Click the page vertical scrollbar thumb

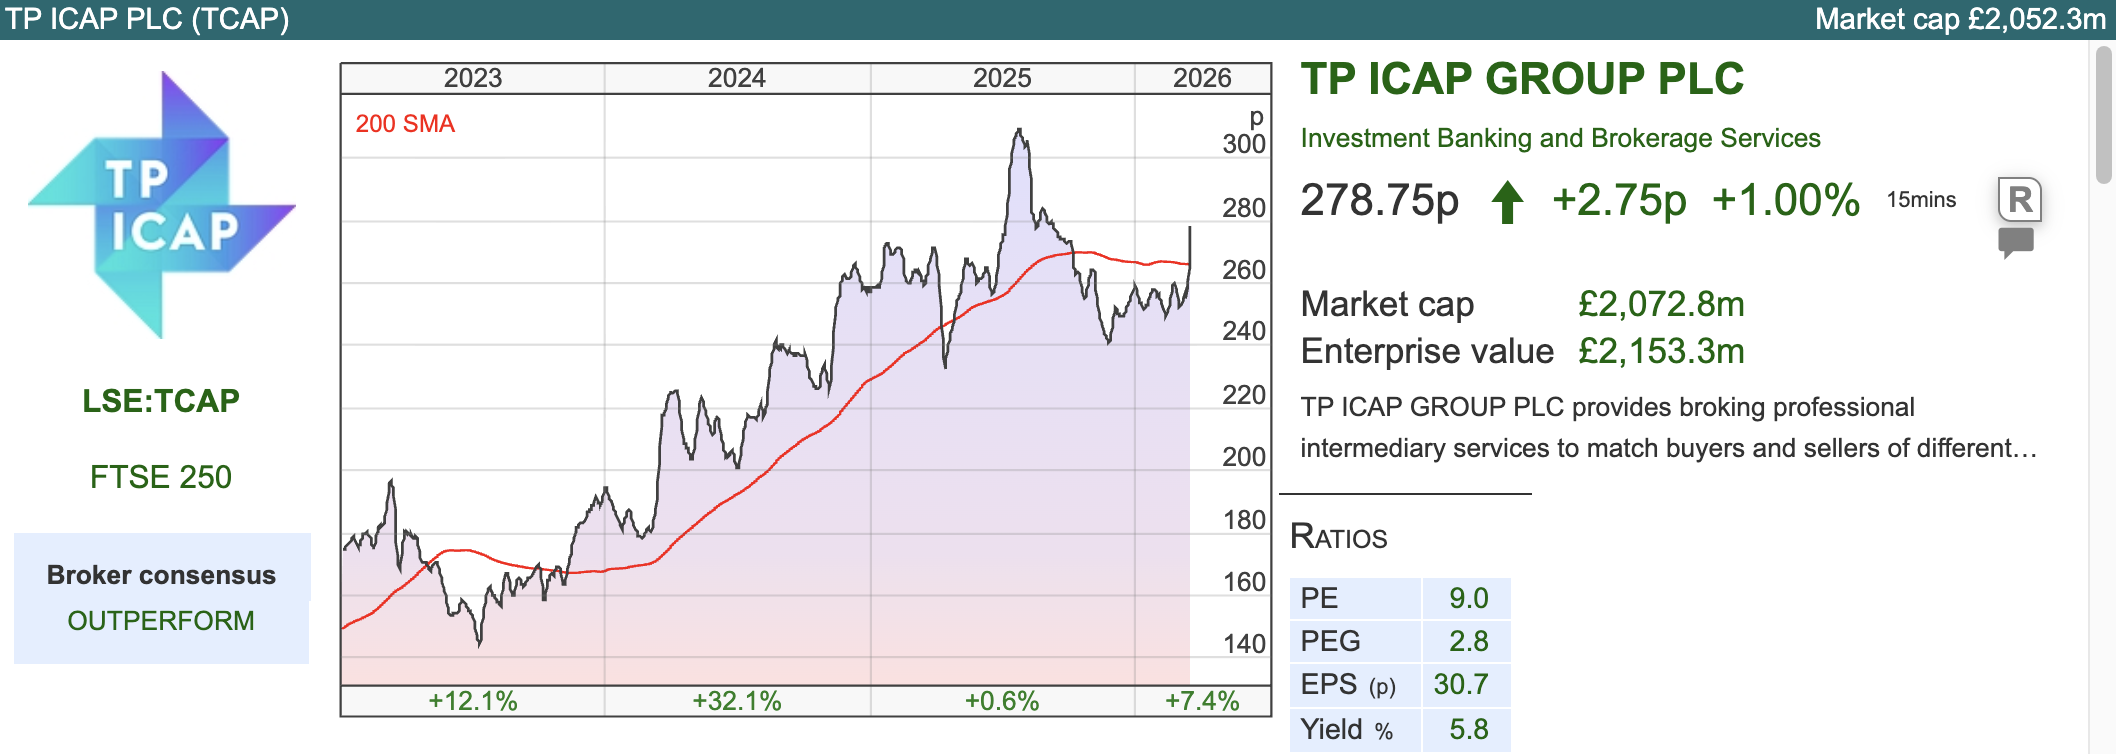click(2103, 115)
